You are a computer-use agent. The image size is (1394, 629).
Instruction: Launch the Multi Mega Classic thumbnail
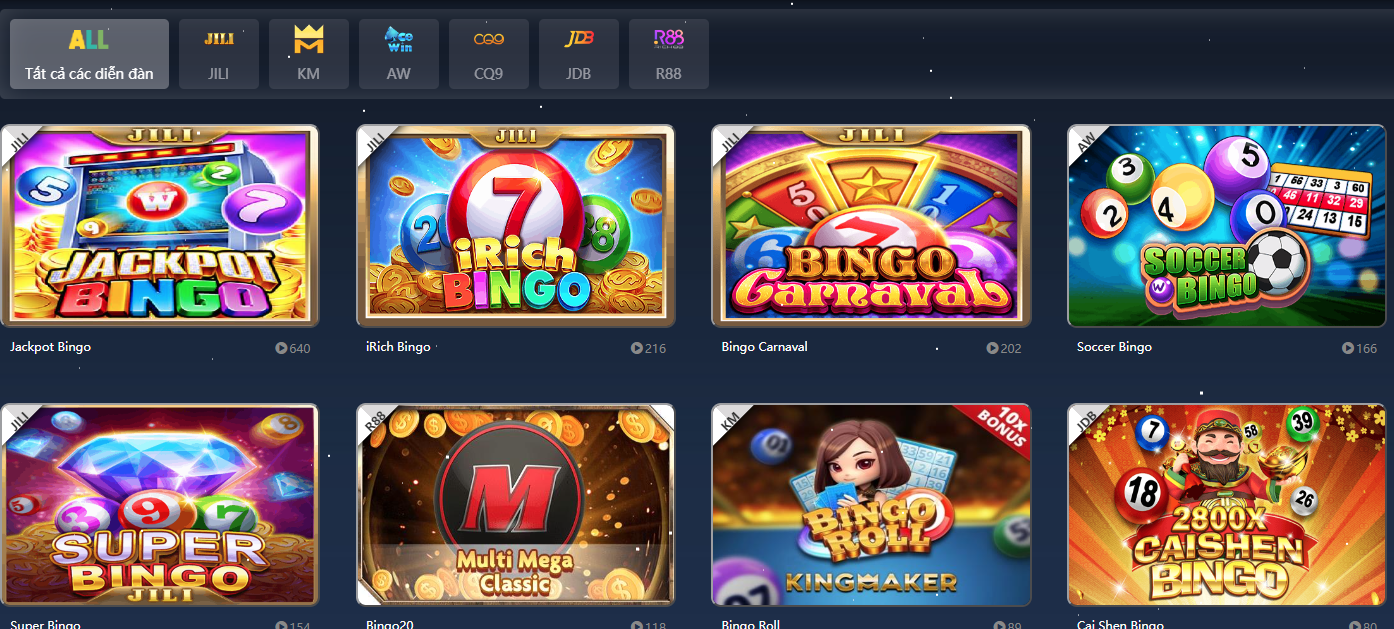pyautogui.click(x=516, y=505)
